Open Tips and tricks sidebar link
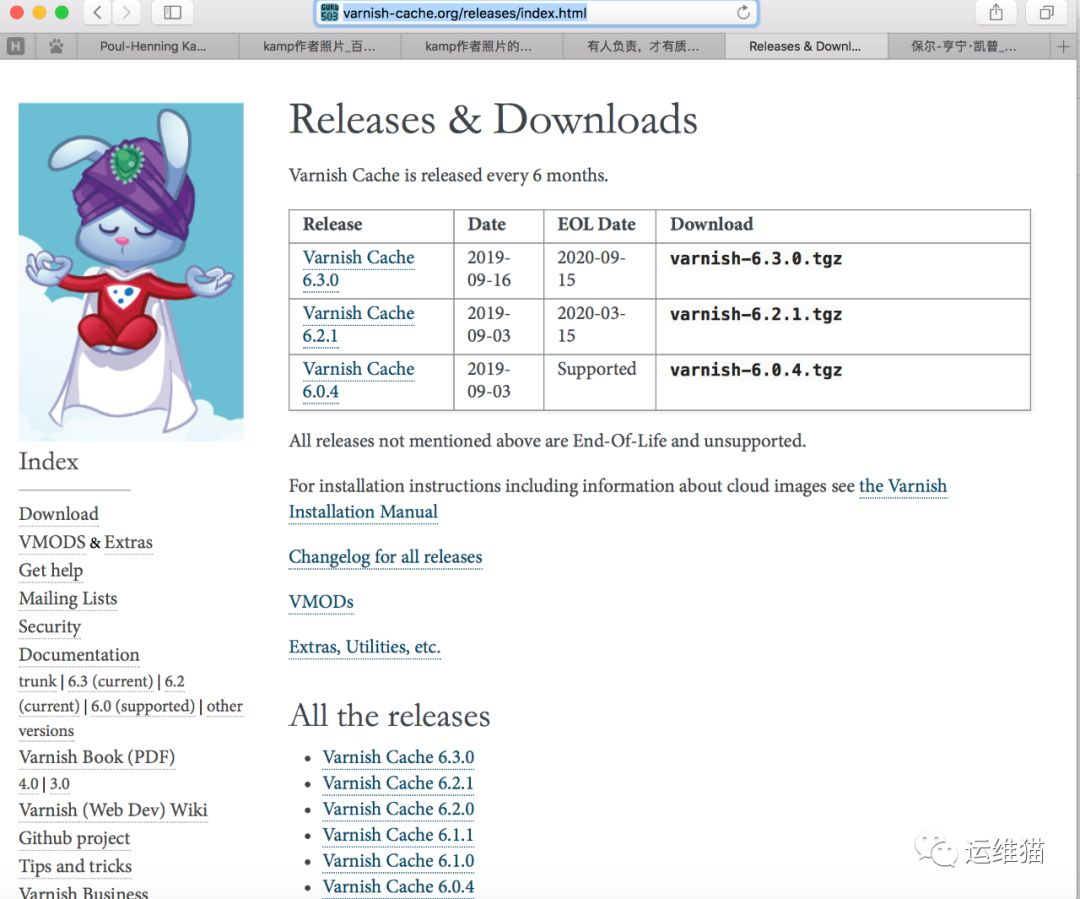The image size is (1080, 899). 75,867
